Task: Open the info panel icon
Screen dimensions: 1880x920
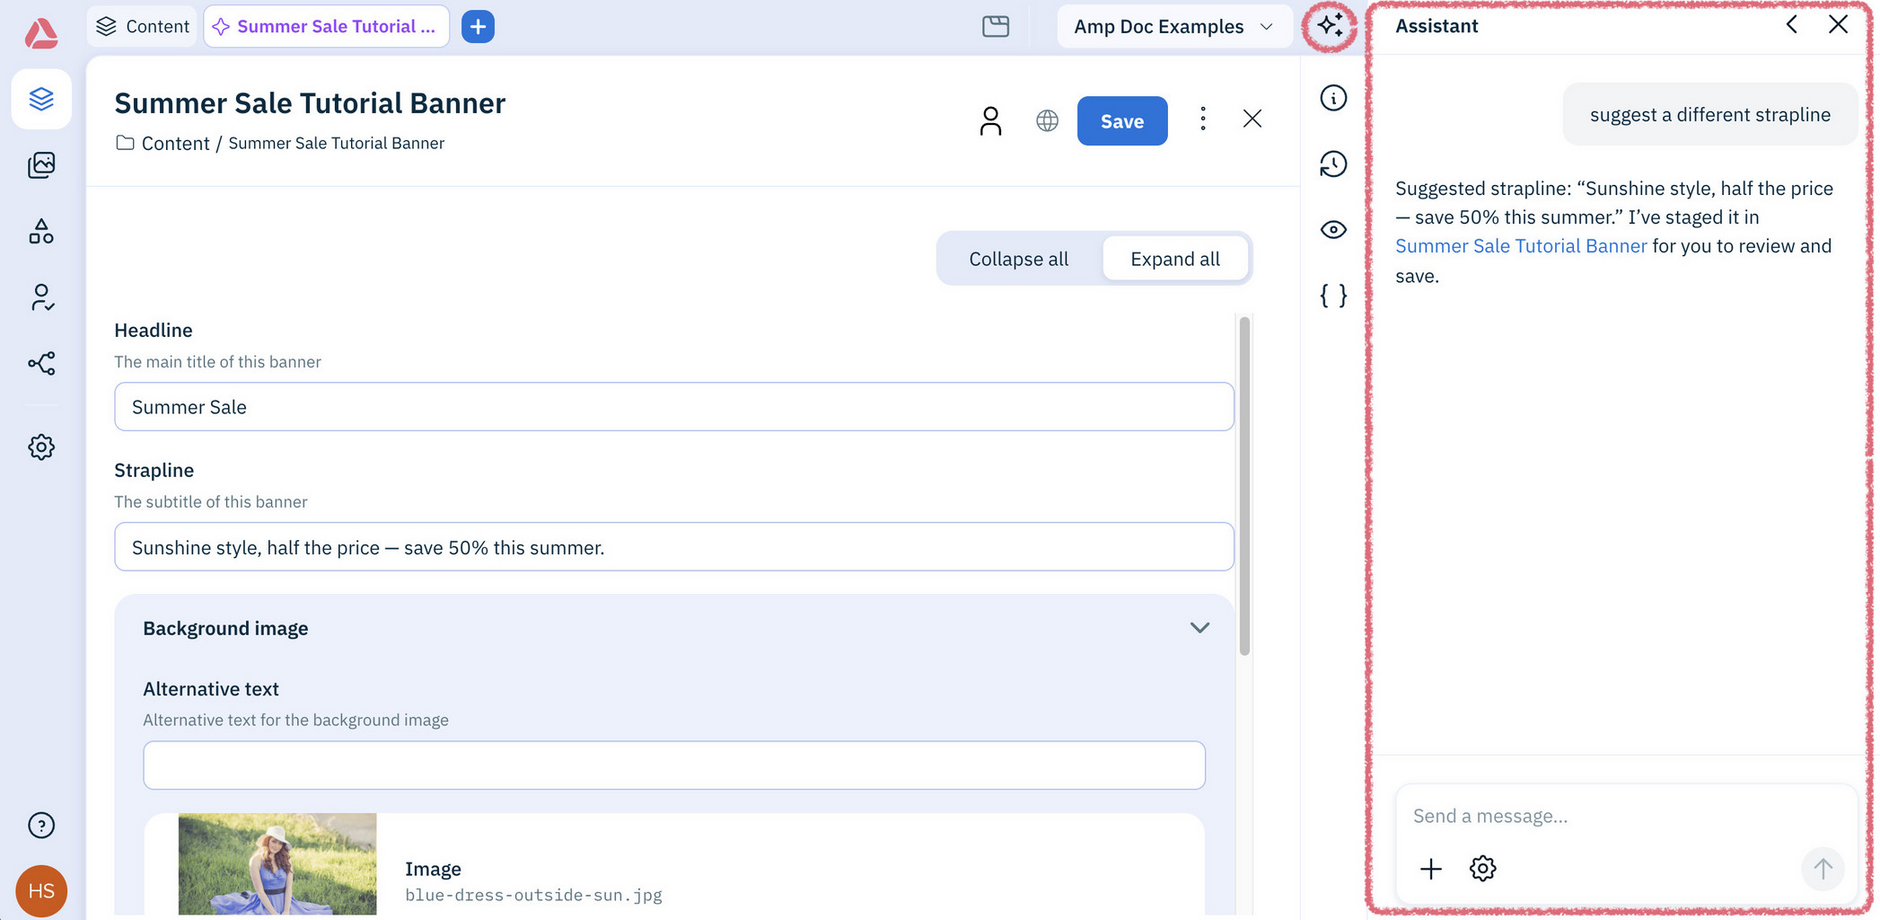Action: click(1333, 98)
